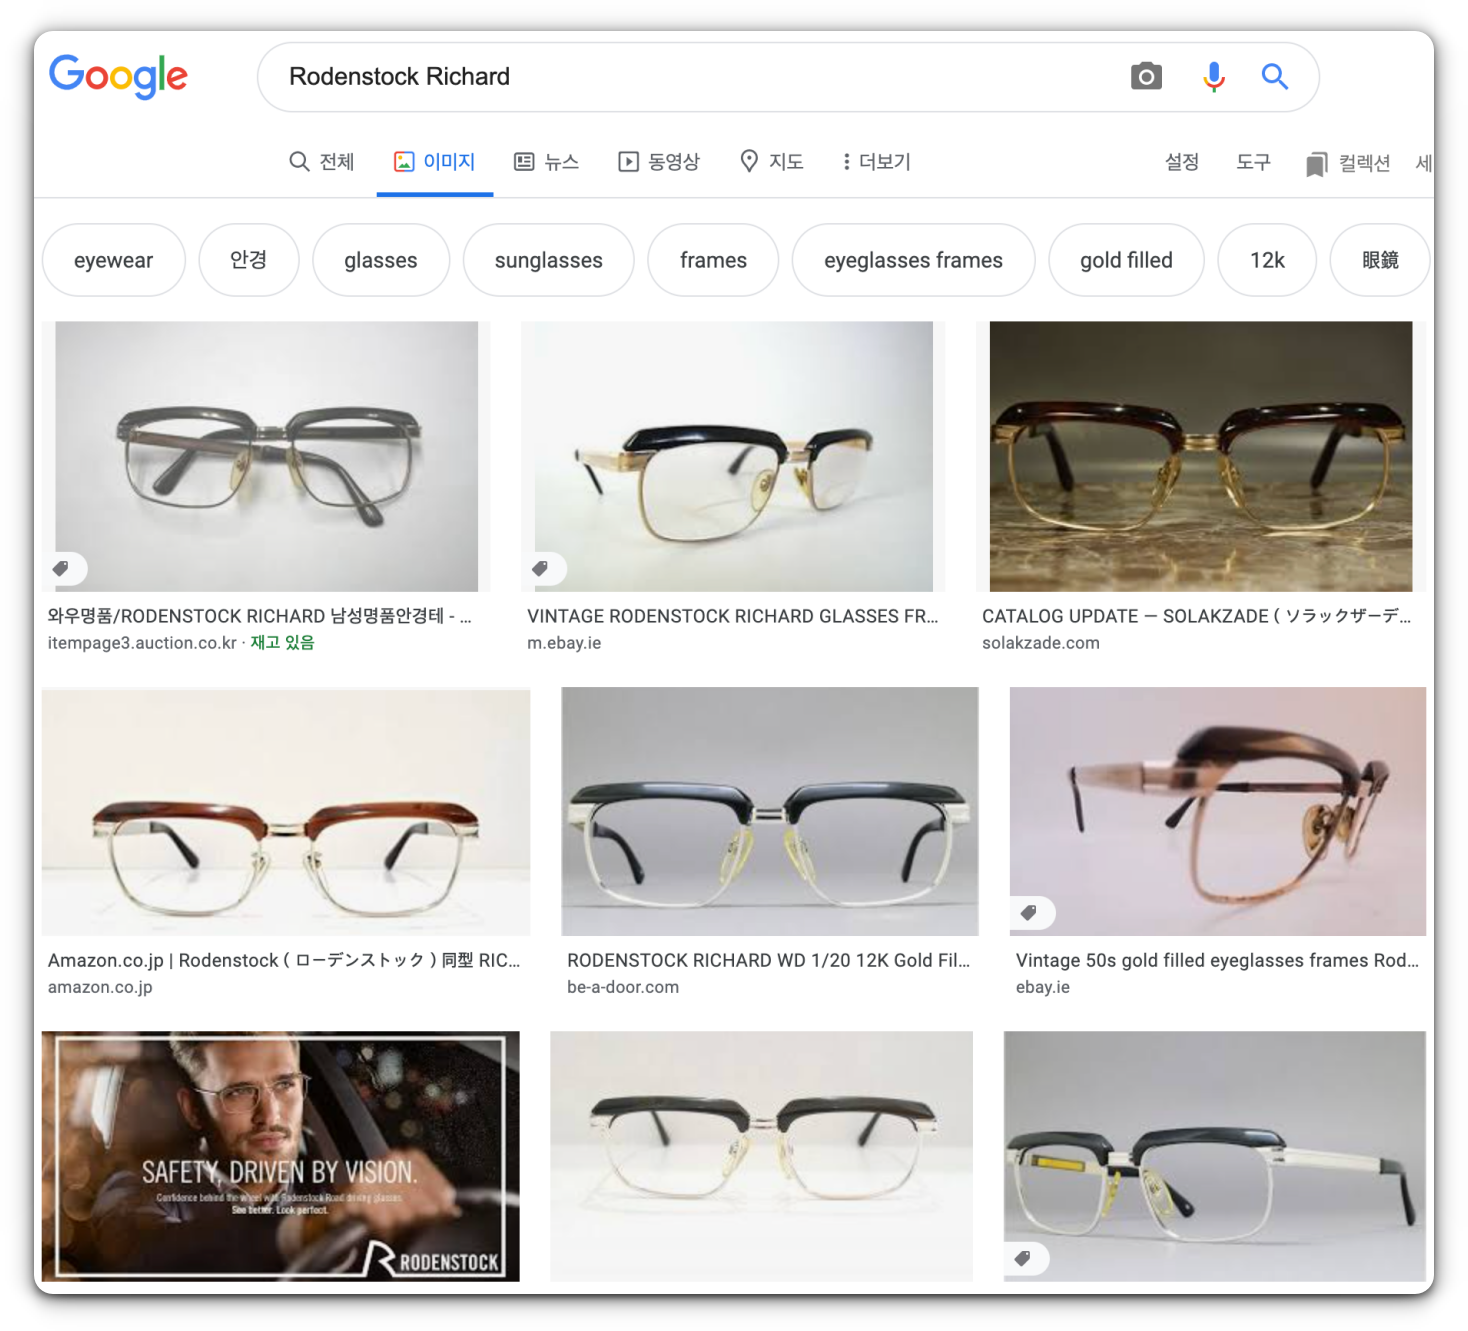
Task: Filter by eyeglasses frames chip
Action: [914, 260]
